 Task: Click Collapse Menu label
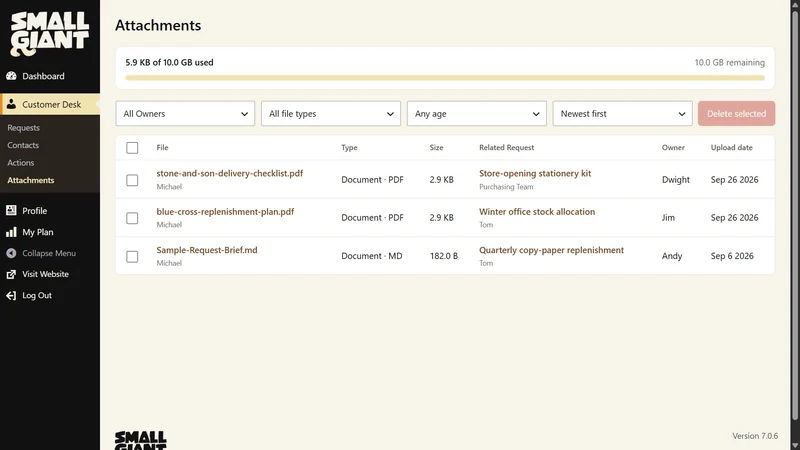49,253
